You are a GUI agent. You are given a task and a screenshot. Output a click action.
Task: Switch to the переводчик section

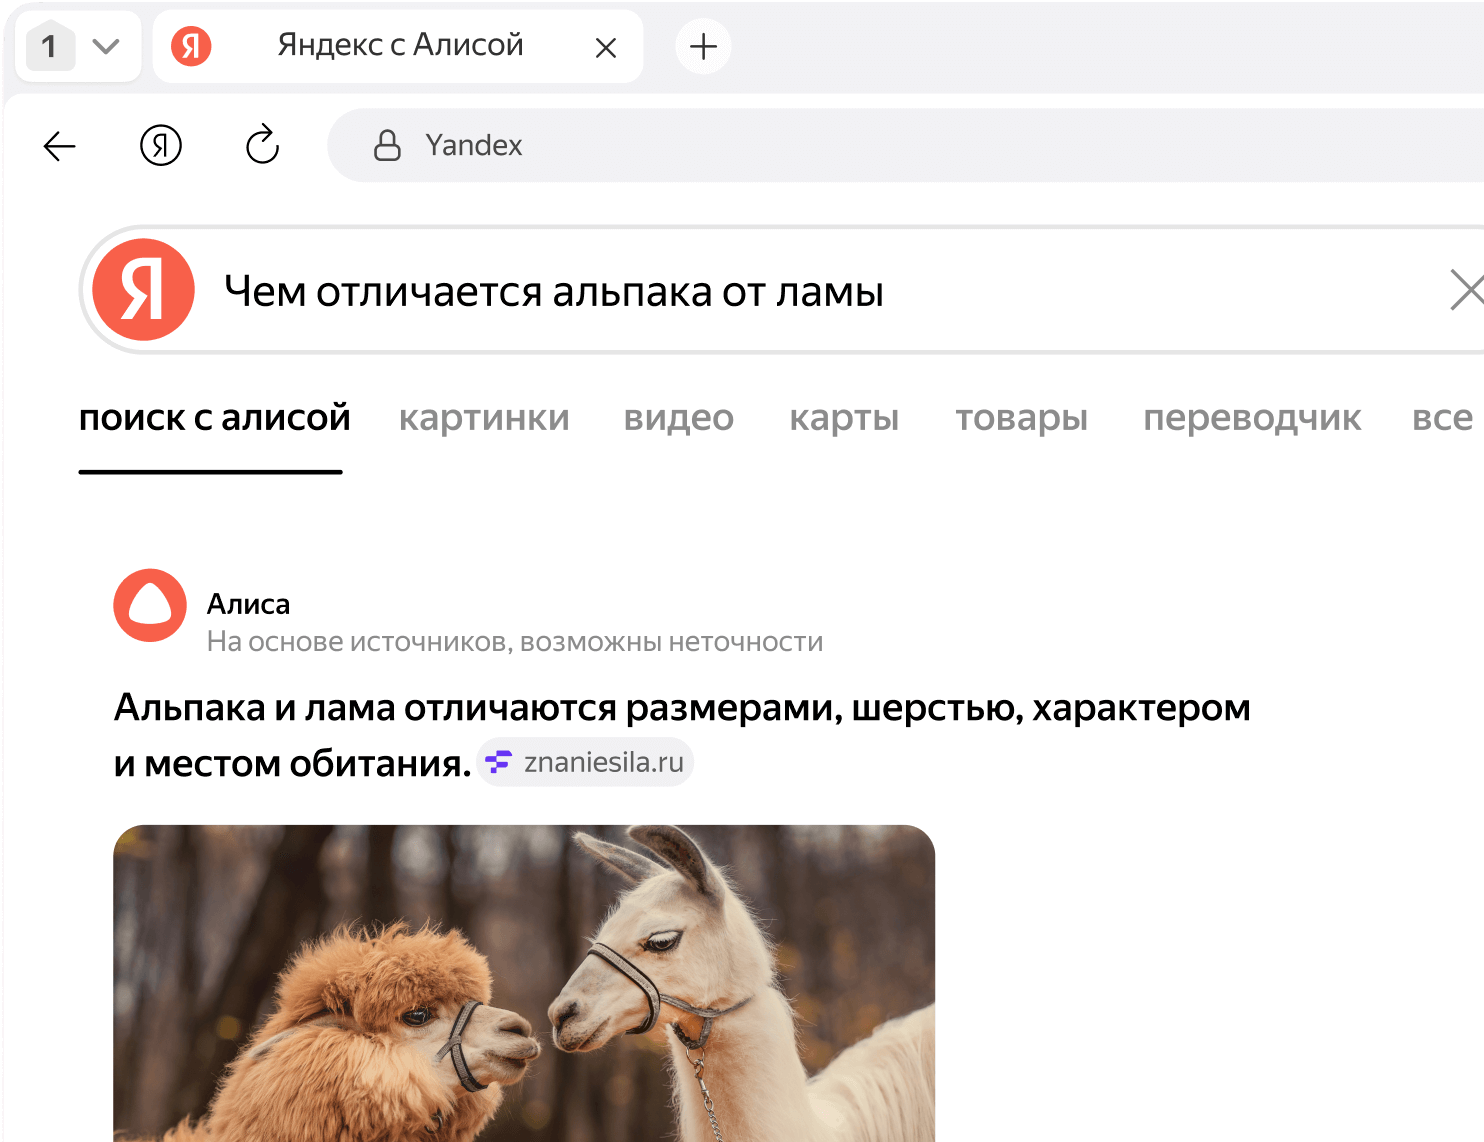[x=1252, y=419]
